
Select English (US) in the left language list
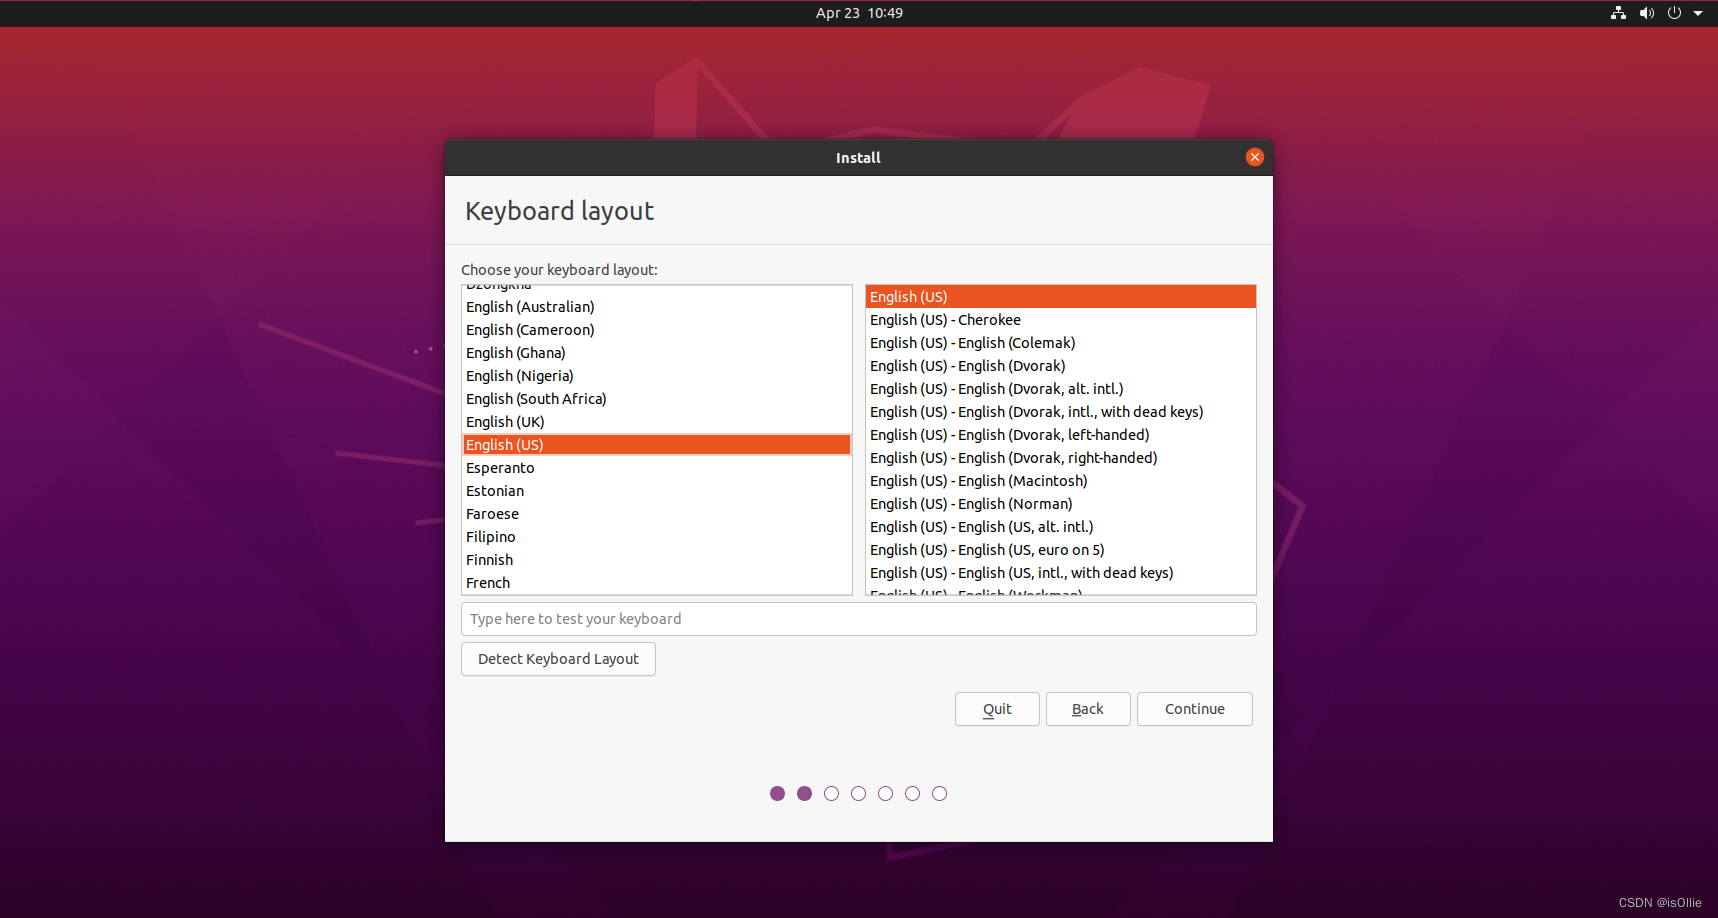pos(657,445)
